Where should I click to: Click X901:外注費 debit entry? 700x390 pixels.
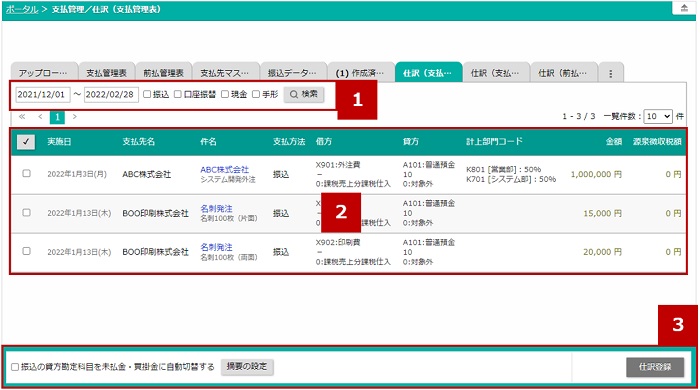click(338, 165)
